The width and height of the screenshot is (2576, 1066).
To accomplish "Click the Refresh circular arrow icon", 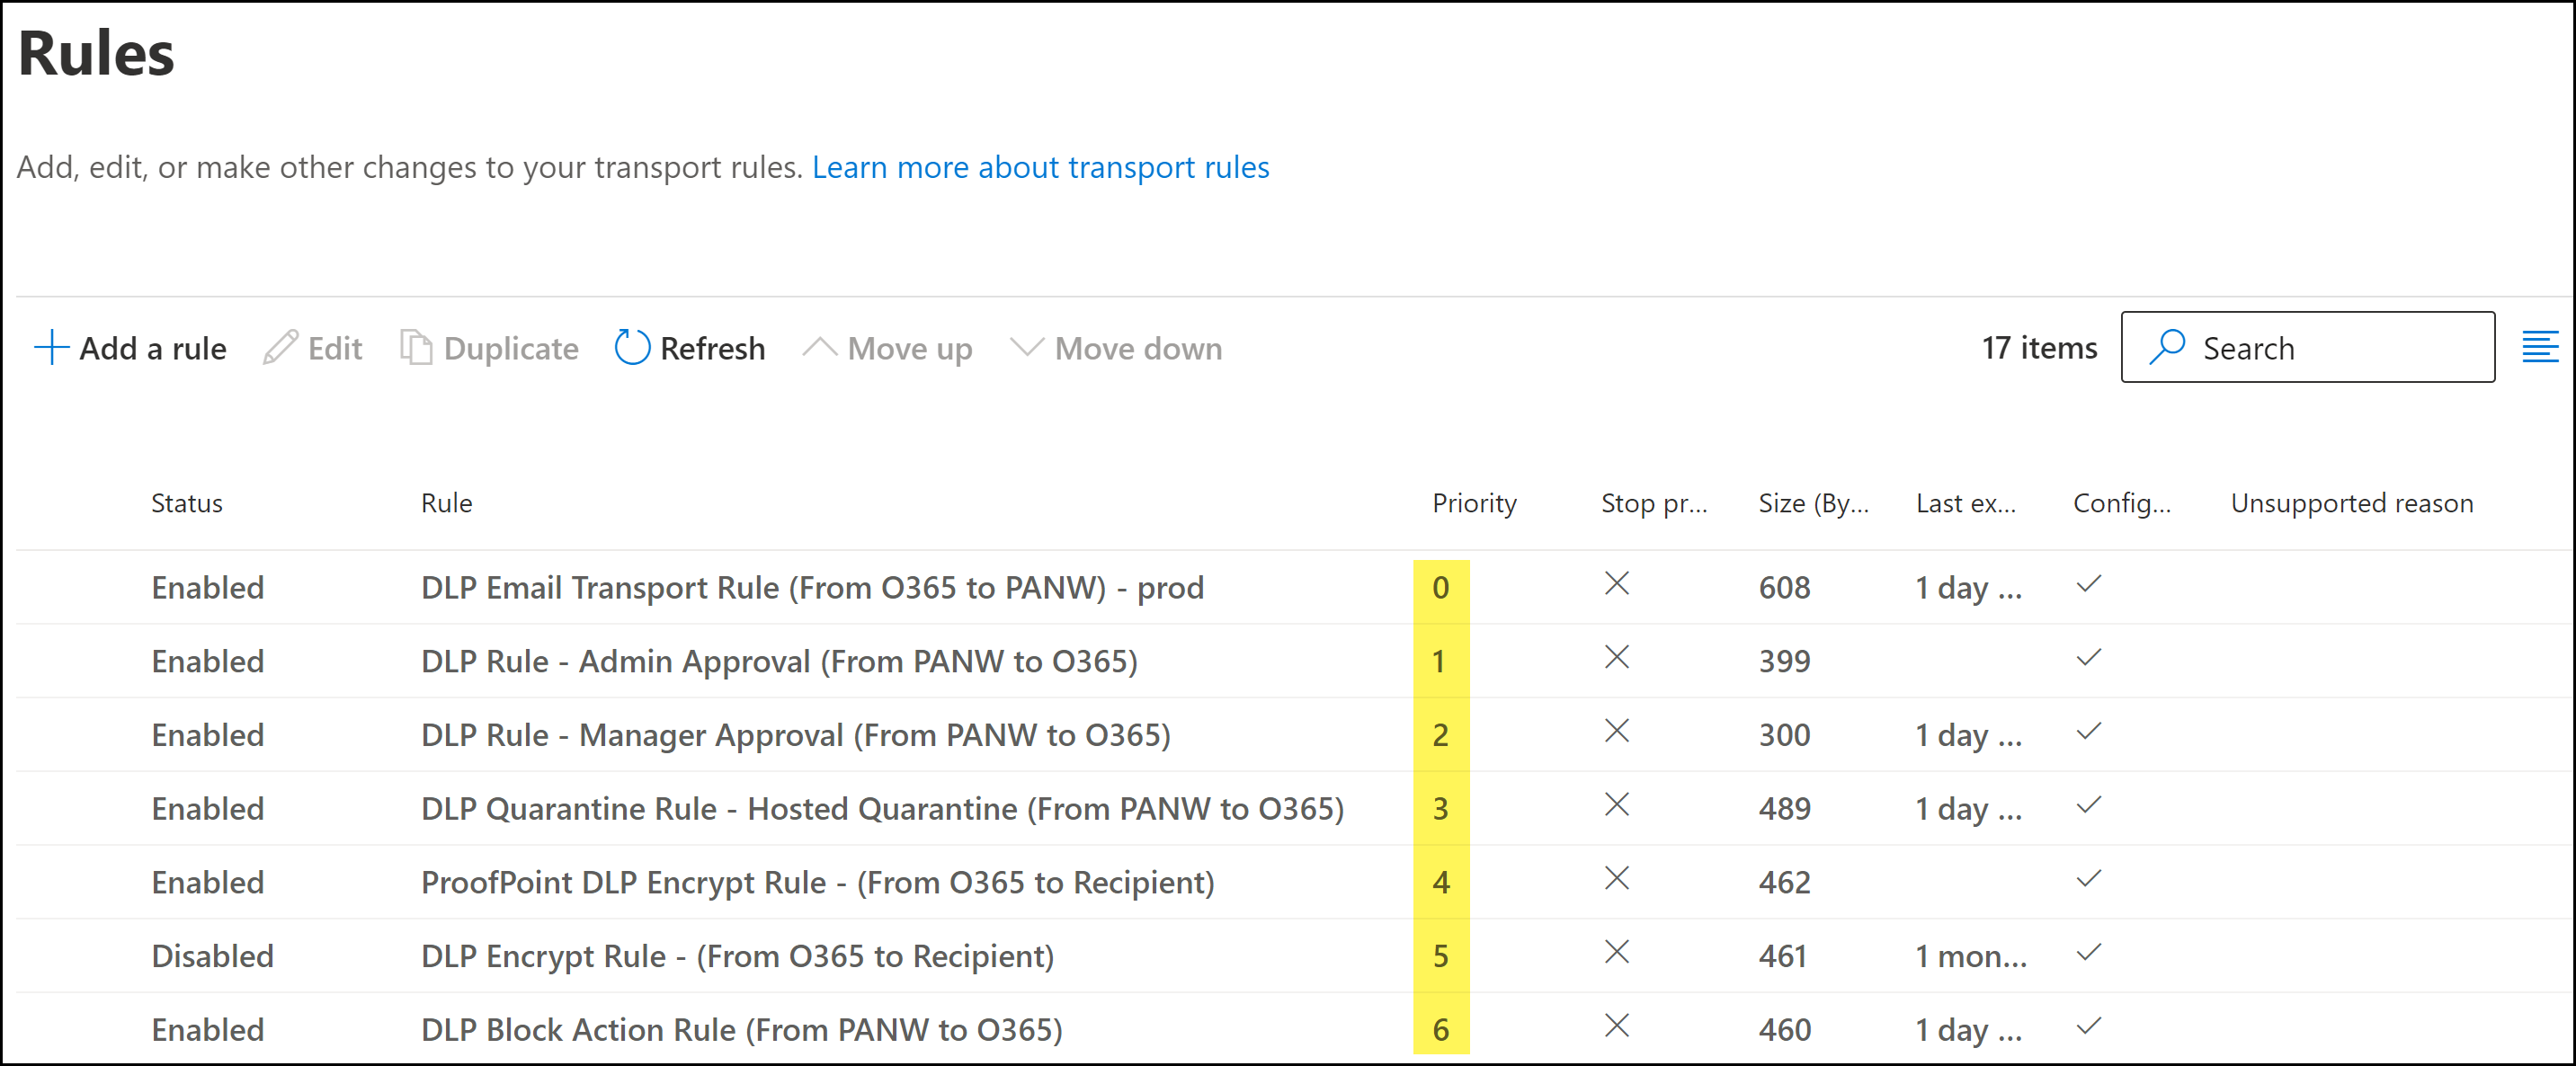I will pyautogui.click(x=632, y=348).
